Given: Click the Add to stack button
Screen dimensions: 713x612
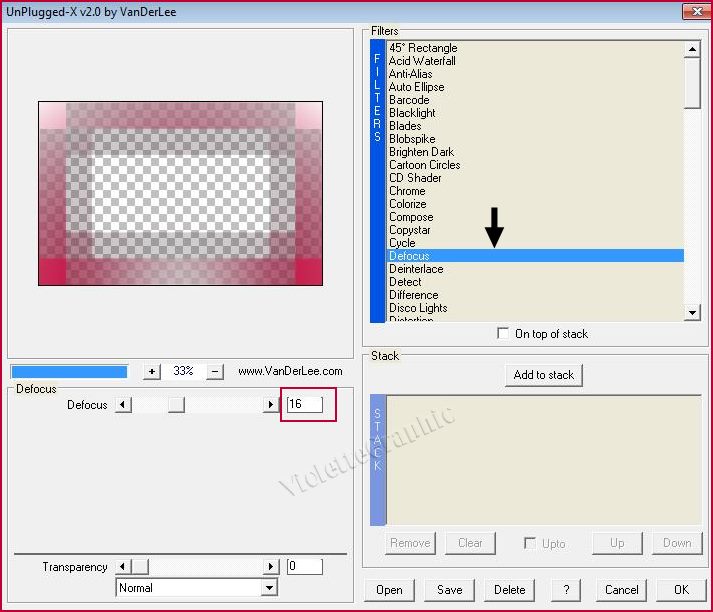Looking at the screenshot, I should (544, 375).
